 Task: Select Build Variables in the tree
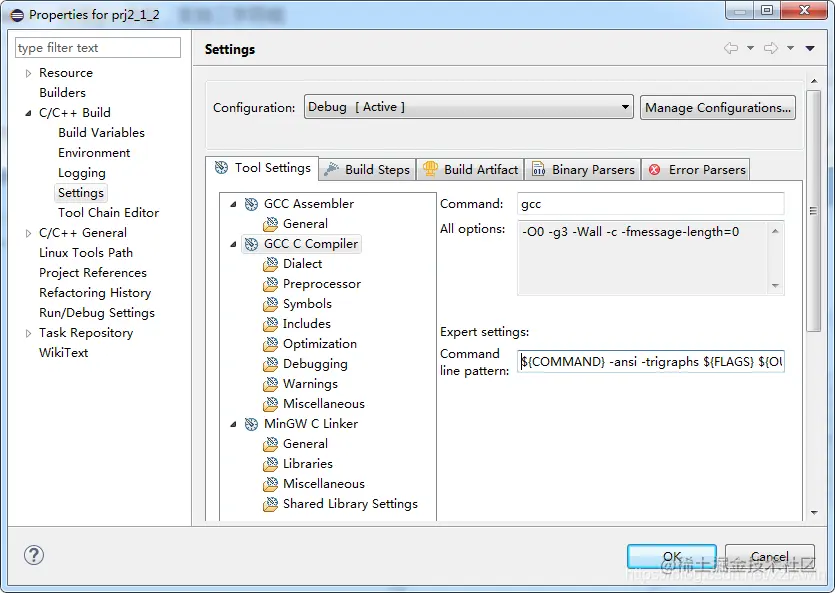click(101, 133)
